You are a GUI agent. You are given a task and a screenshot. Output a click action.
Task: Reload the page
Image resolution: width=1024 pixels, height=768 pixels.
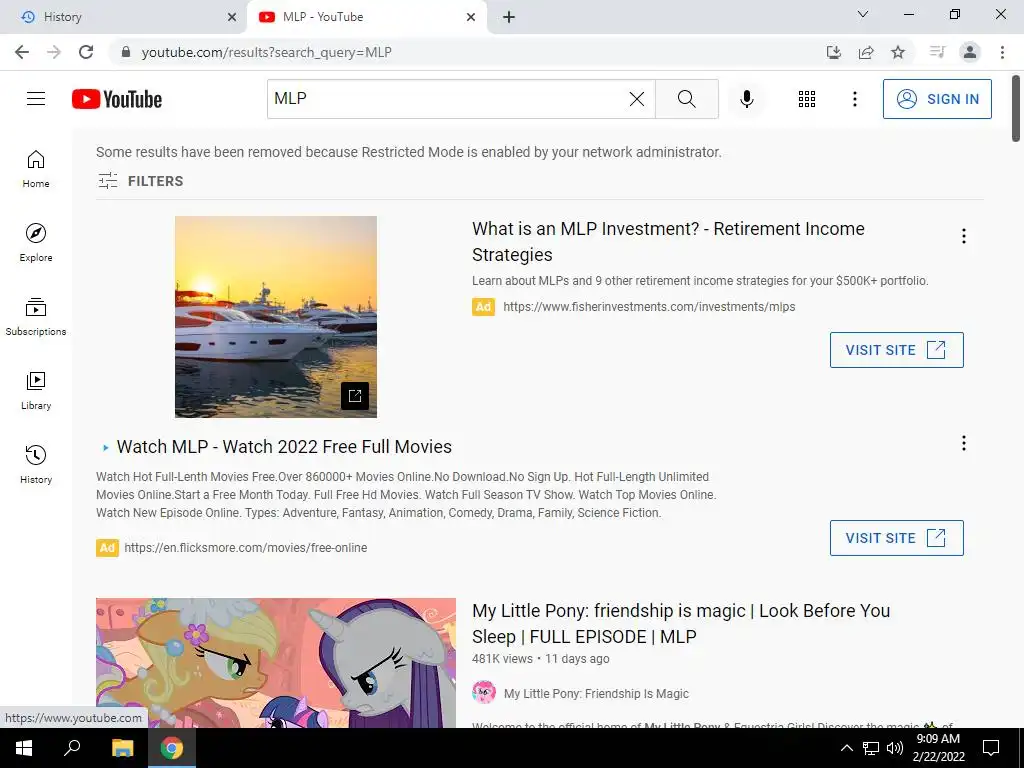[86, 52]
